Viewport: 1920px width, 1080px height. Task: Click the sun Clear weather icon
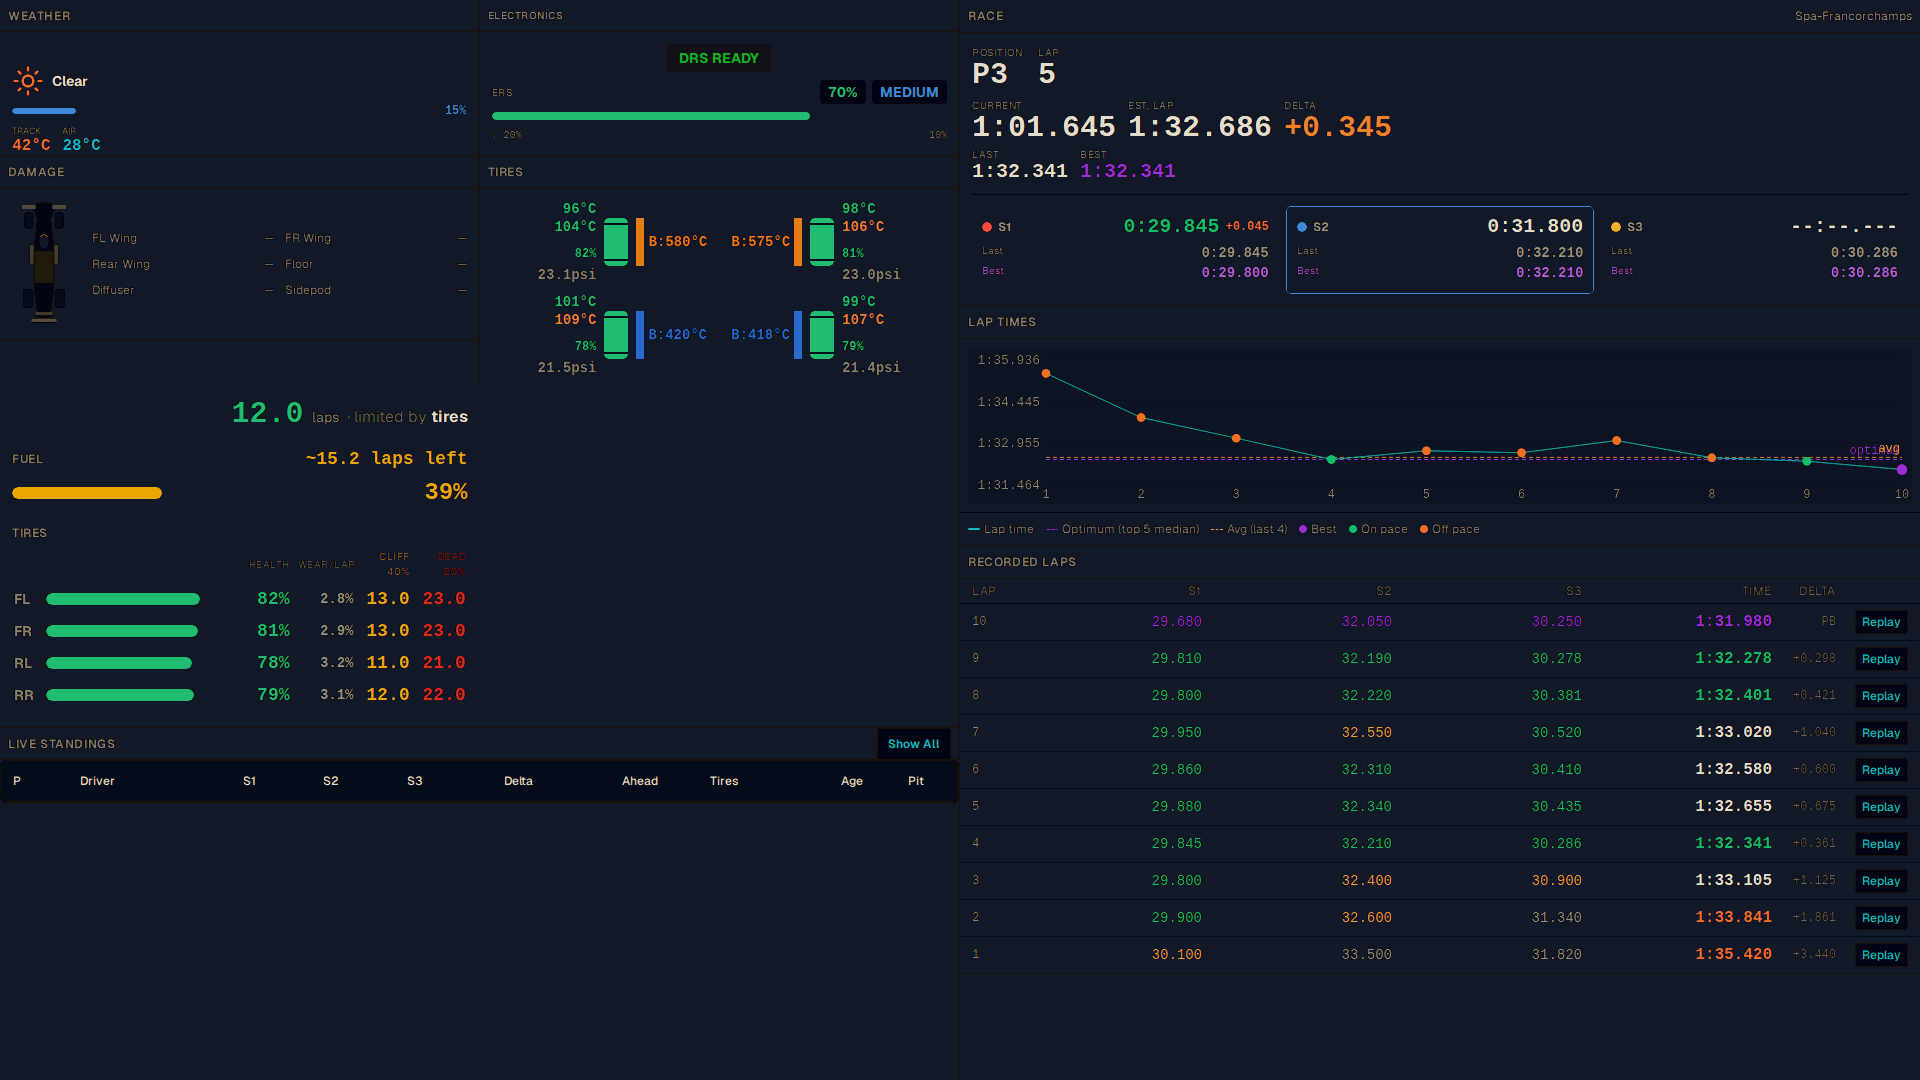pyautogui.click(x=28, y=81)
